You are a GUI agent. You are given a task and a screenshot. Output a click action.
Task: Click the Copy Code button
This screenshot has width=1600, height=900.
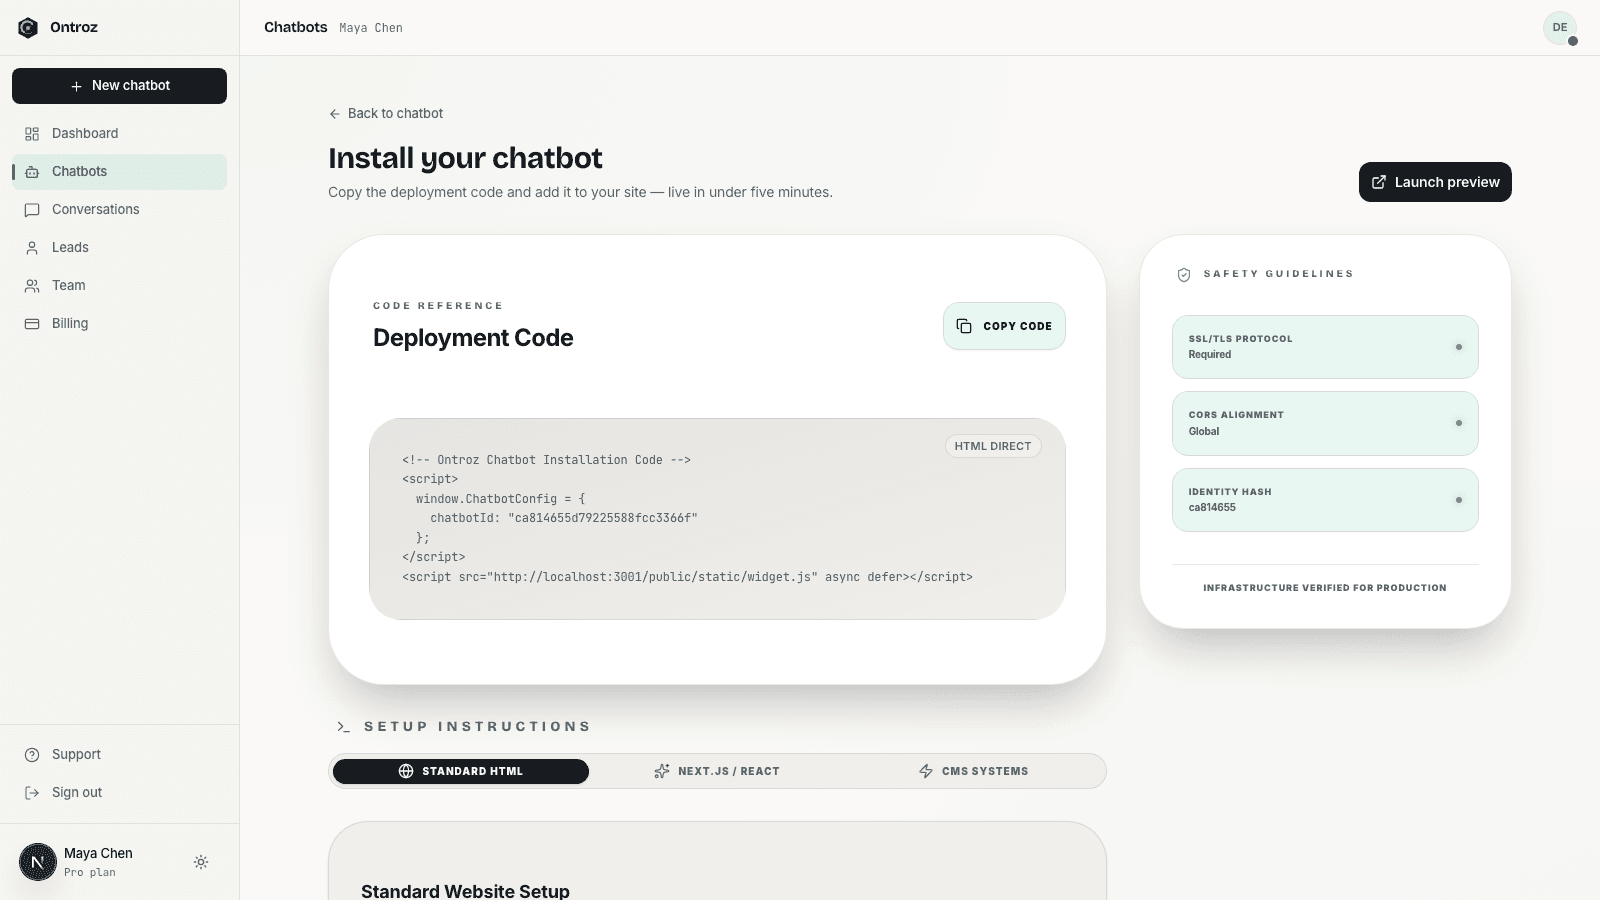click(x=1004, y=326)
